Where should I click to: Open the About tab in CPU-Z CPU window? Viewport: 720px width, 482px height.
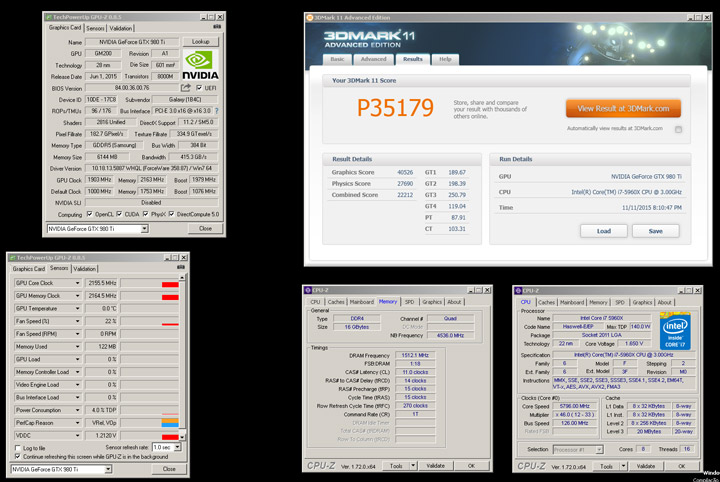664,303
